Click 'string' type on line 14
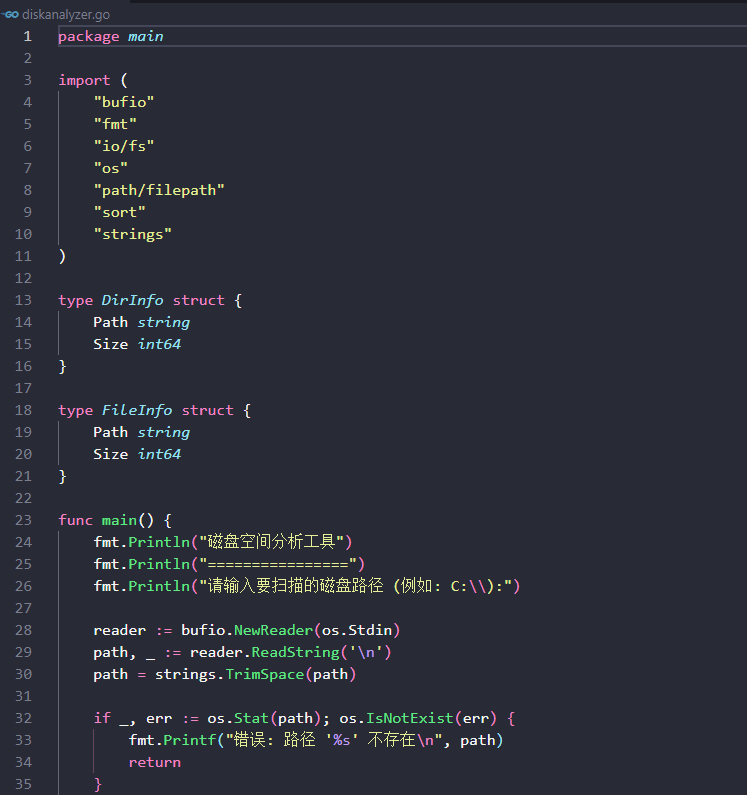This screenshot has width=747, height=795. click(x=163, y=322)
